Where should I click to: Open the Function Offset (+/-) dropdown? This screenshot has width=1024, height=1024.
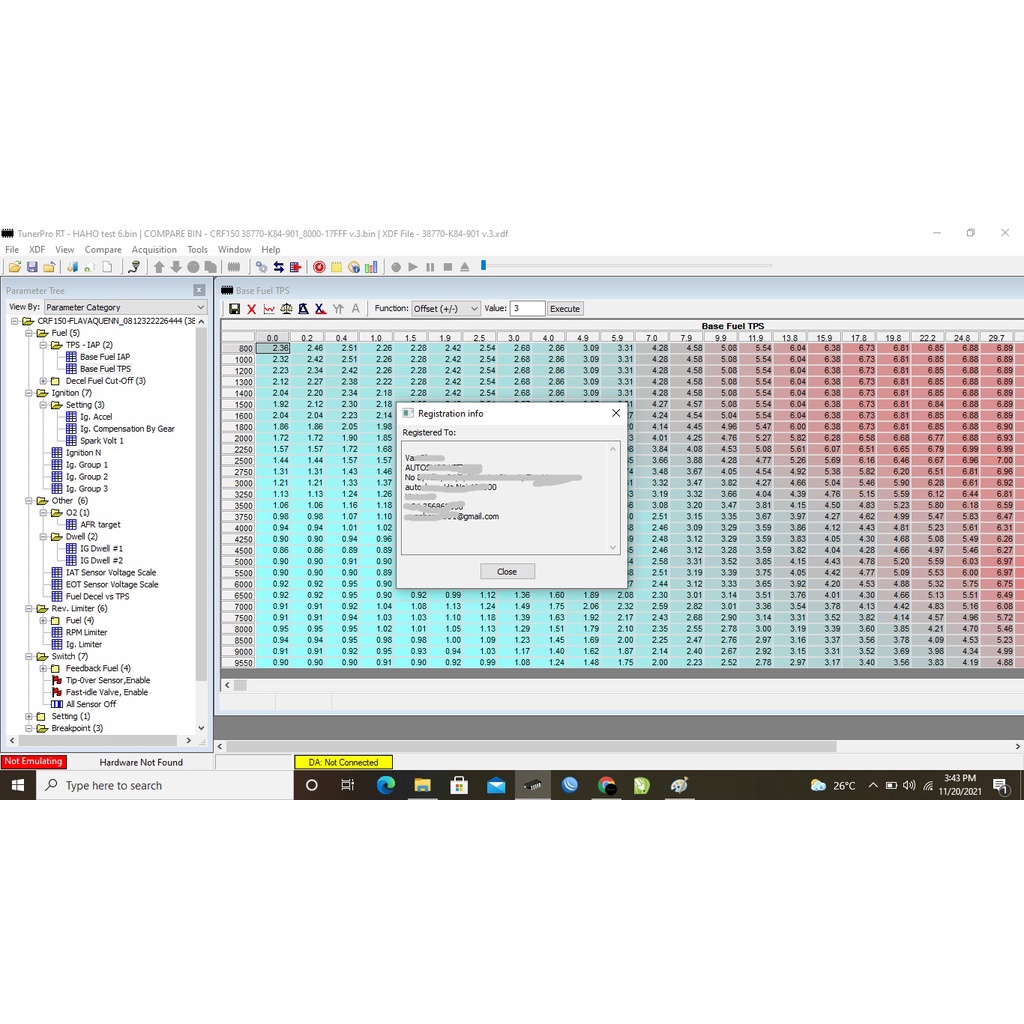point(446,309)
